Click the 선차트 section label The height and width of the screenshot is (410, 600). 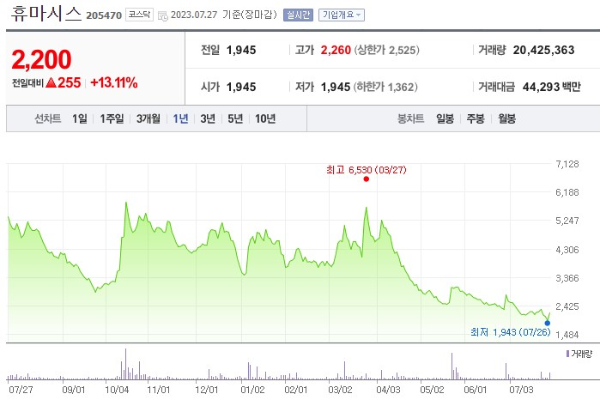[48, 119]
